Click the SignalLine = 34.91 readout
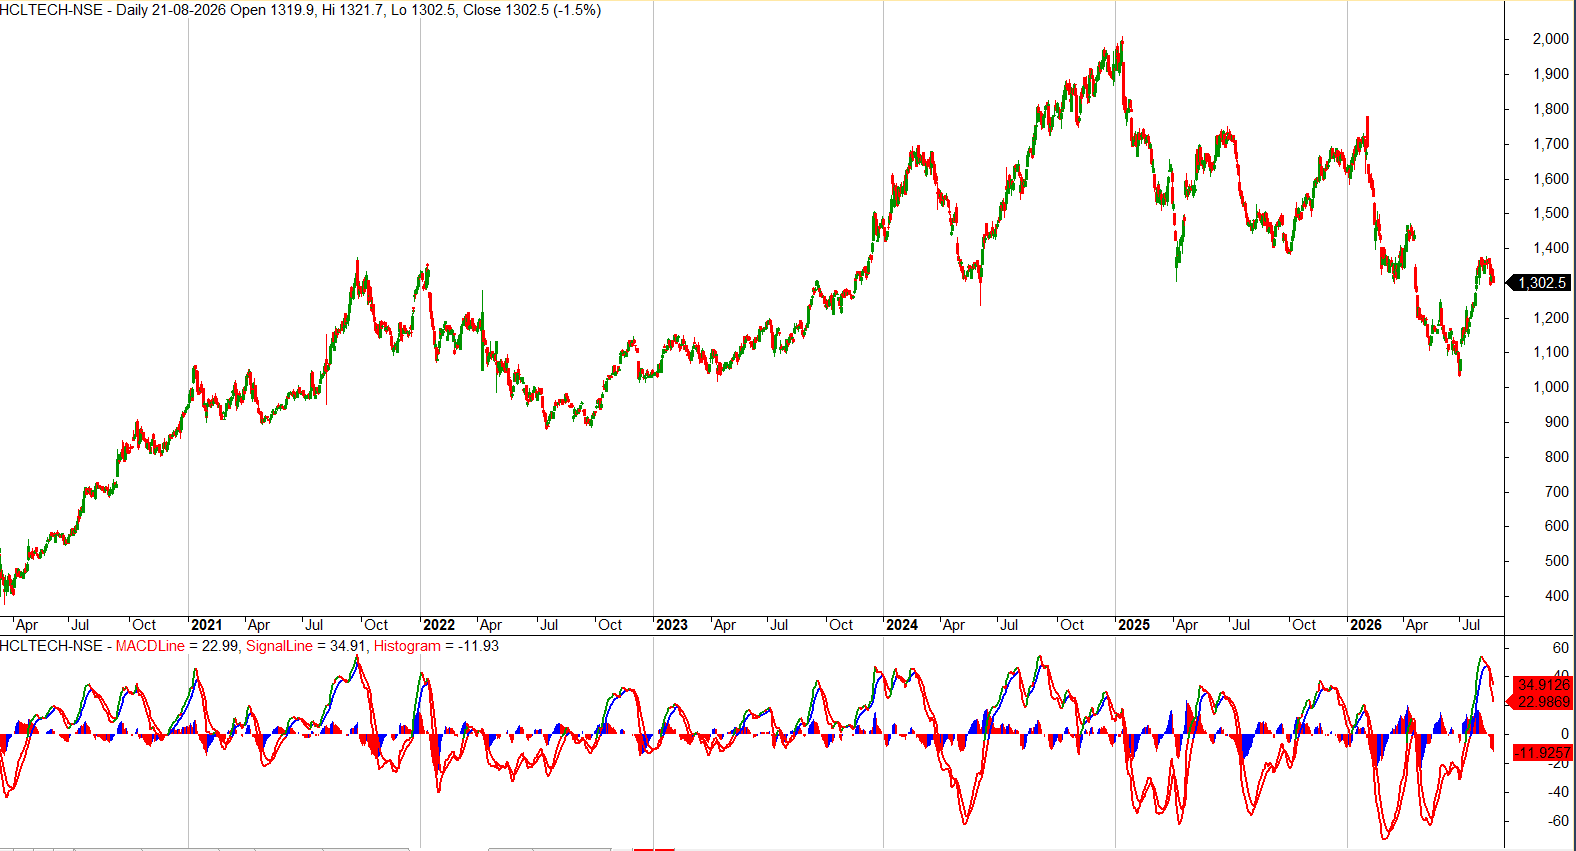This screenshot has height=851, width=1576. pyautogui.click(x=305, y=646)
